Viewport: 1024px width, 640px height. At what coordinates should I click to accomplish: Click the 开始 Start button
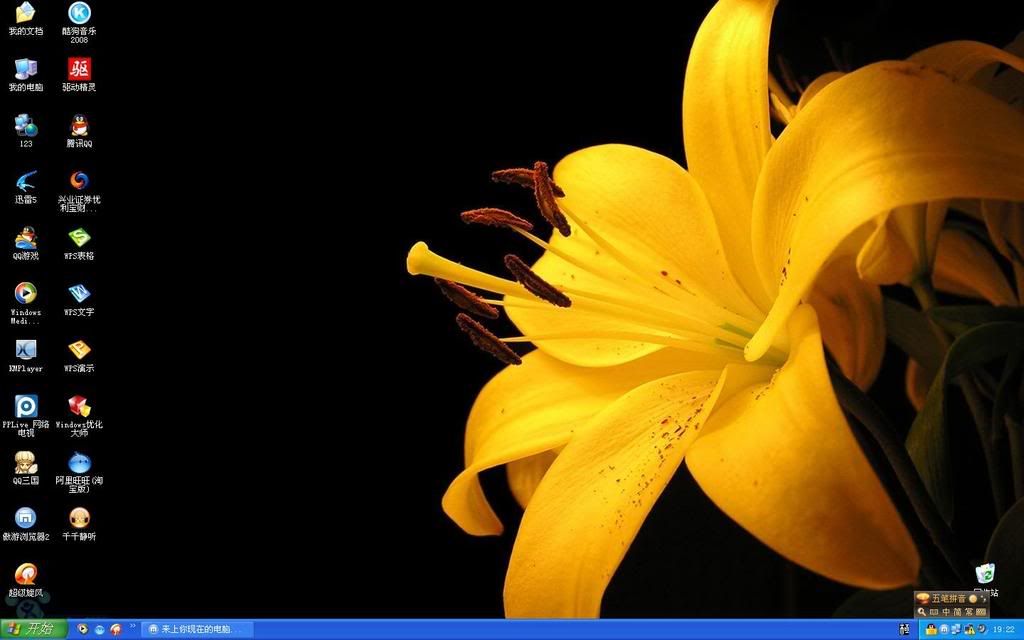pyautogui.click(x=33, y=629)
